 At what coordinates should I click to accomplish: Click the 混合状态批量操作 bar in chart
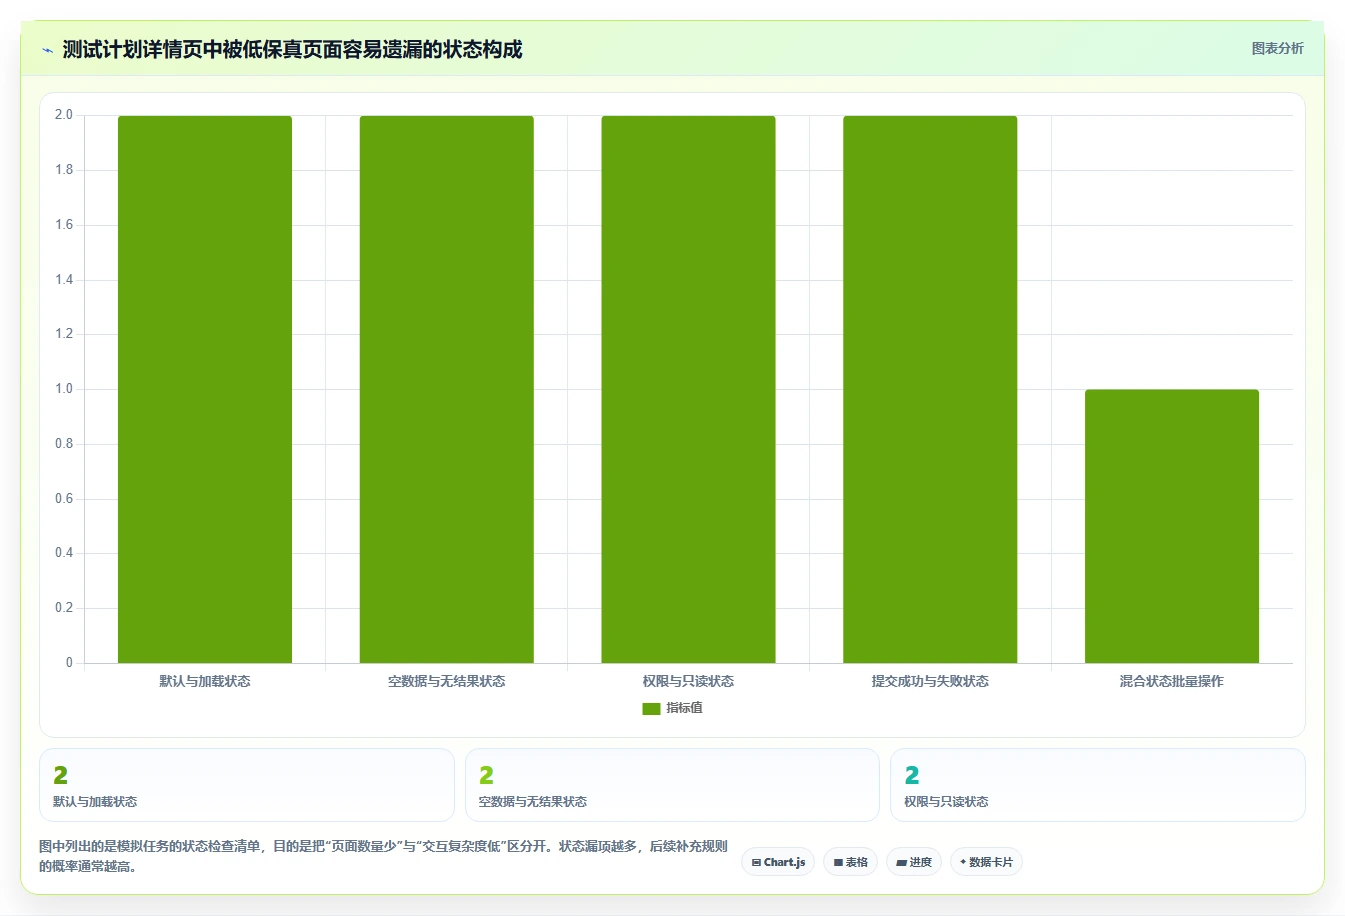(x=1172, y=526)
